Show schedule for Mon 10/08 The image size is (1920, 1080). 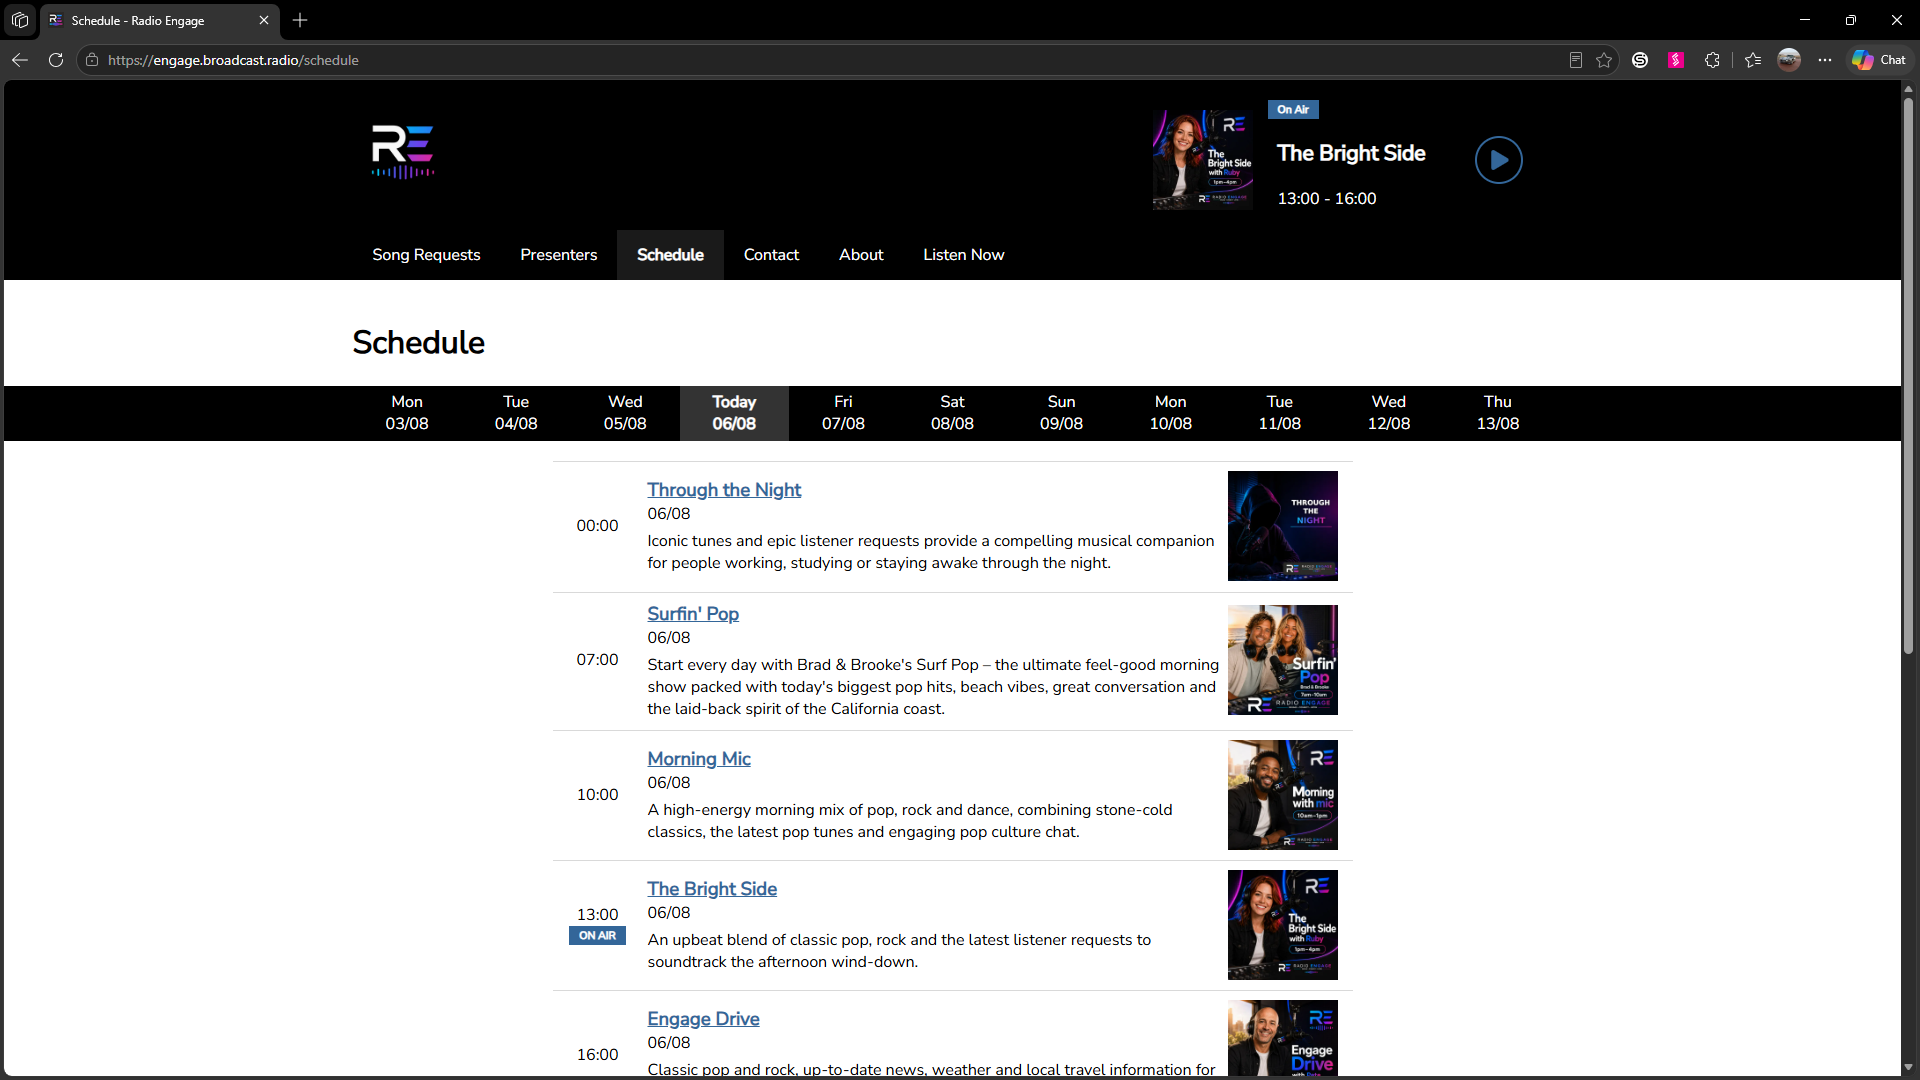click(1171, 413)
